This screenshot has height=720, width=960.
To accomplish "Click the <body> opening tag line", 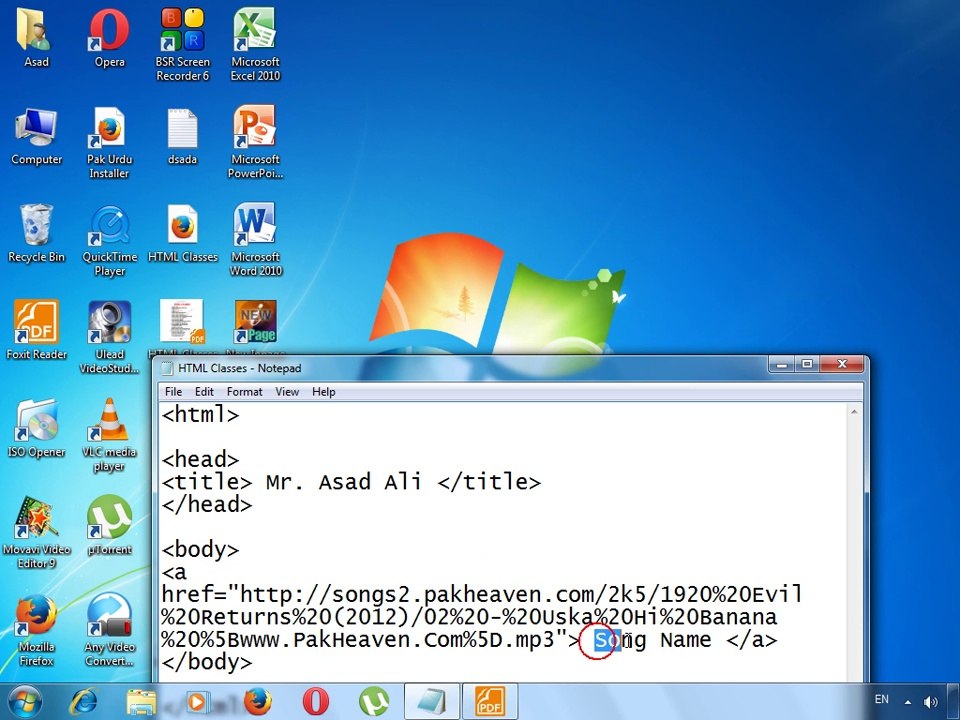I will pyautogui.click(x=200, y=549).
